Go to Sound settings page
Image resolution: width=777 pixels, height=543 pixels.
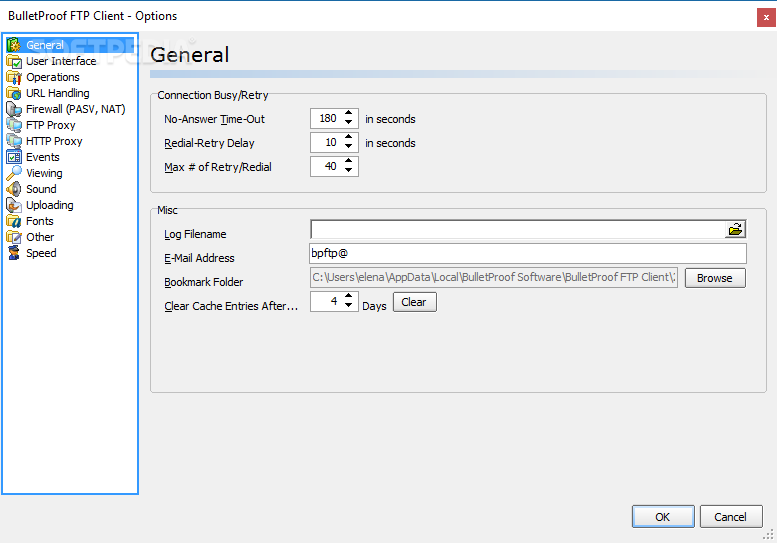coord(41,189)
